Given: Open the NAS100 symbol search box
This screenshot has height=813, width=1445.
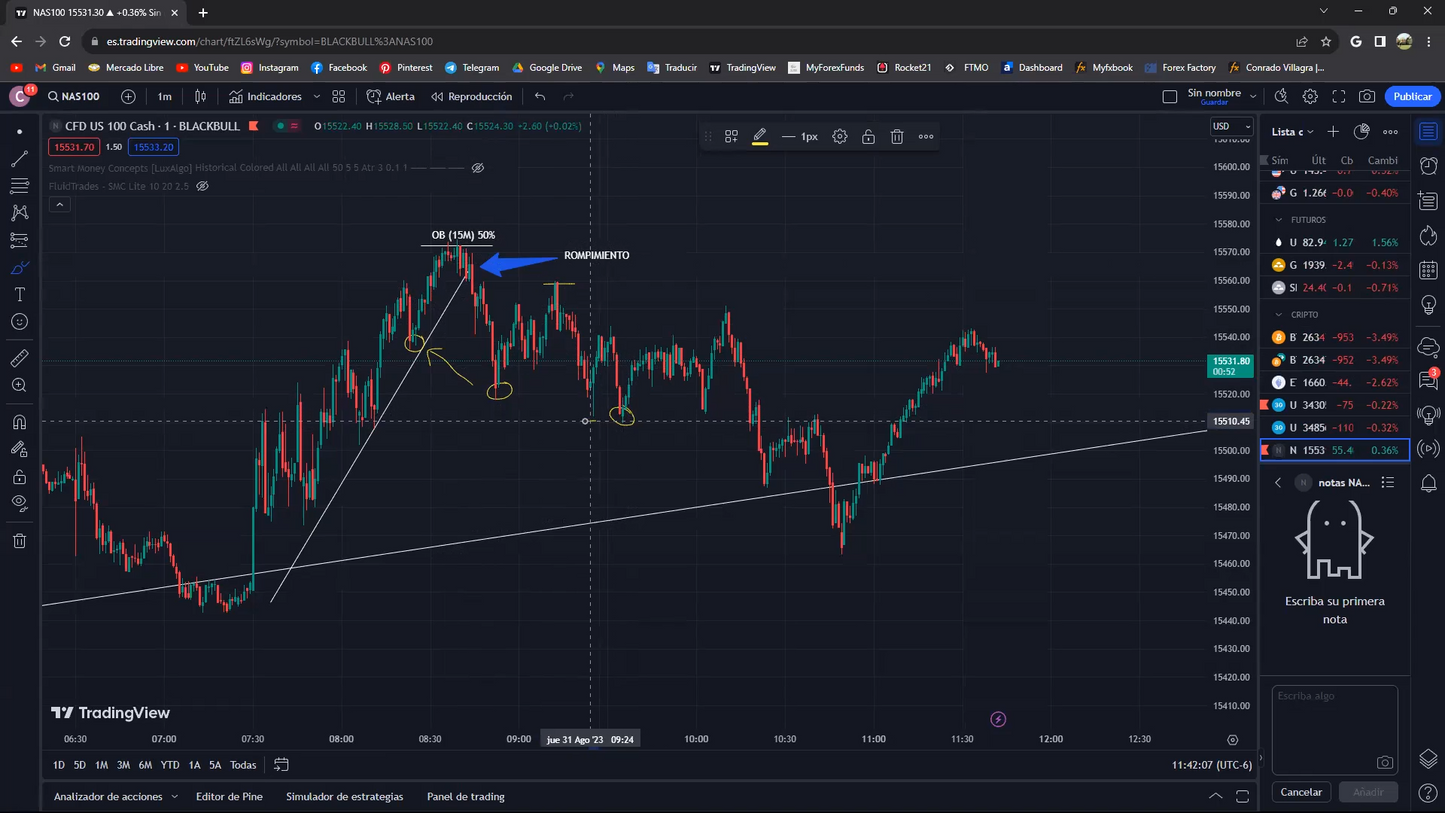Looking at the screenshot, I should click(75, 97).
